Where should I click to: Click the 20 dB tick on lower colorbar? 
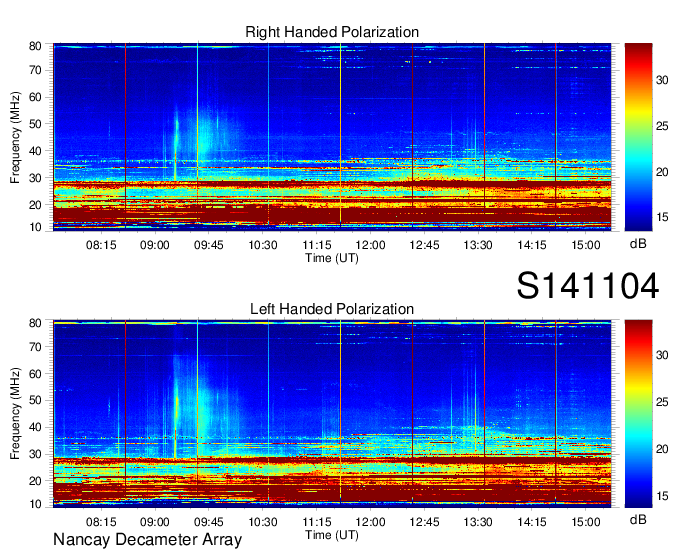coord(662,449)
